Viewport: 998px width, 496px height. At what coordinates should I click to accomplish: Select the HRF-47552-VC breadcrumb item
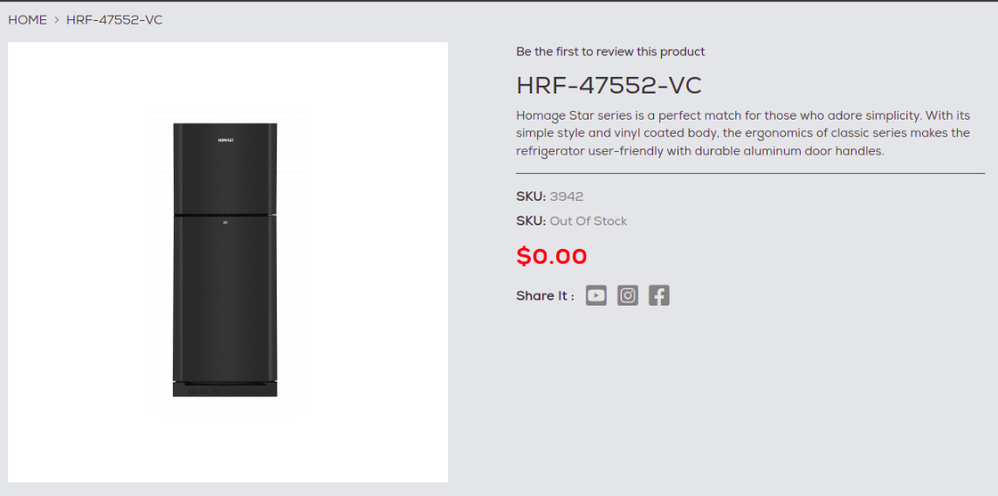pos(115,20)
